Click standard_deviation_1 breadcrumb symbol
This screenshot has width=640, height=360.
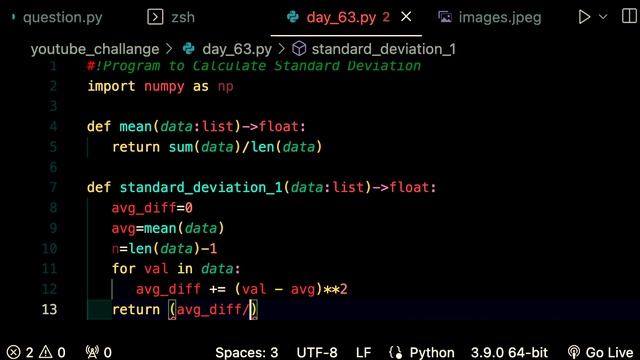click(384, 49)
